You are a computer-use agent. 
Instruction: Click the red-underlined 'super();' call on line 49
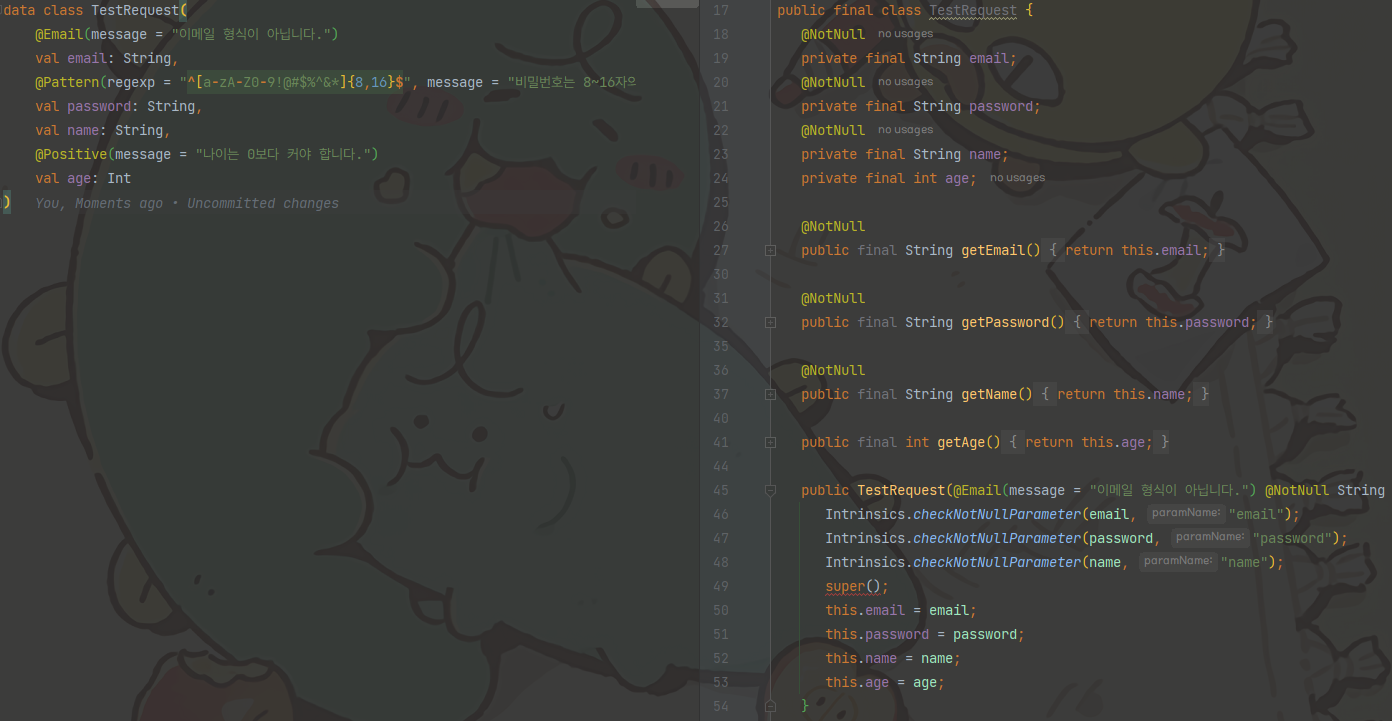857,586
